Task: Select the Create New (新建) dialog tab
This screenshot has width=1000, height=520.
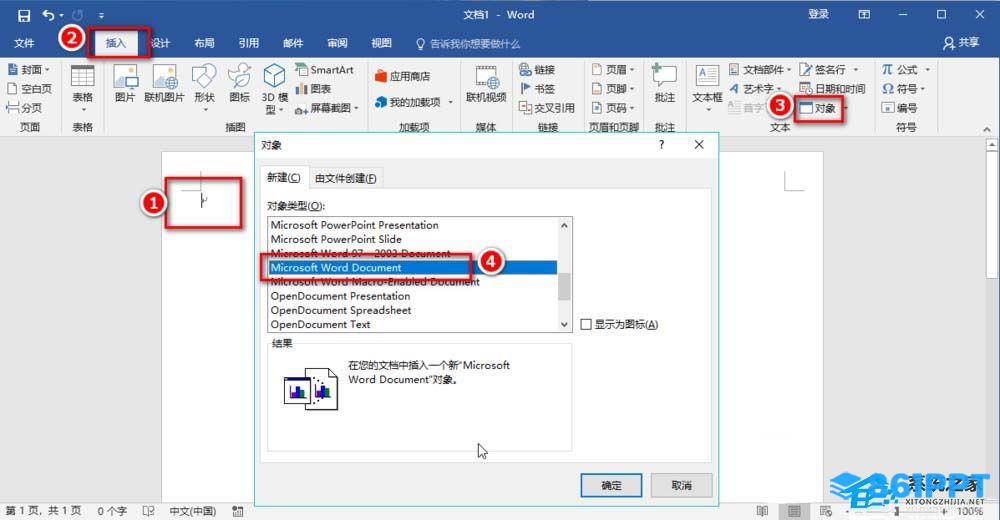Action: pyautogui.click(x=284, y=177)
